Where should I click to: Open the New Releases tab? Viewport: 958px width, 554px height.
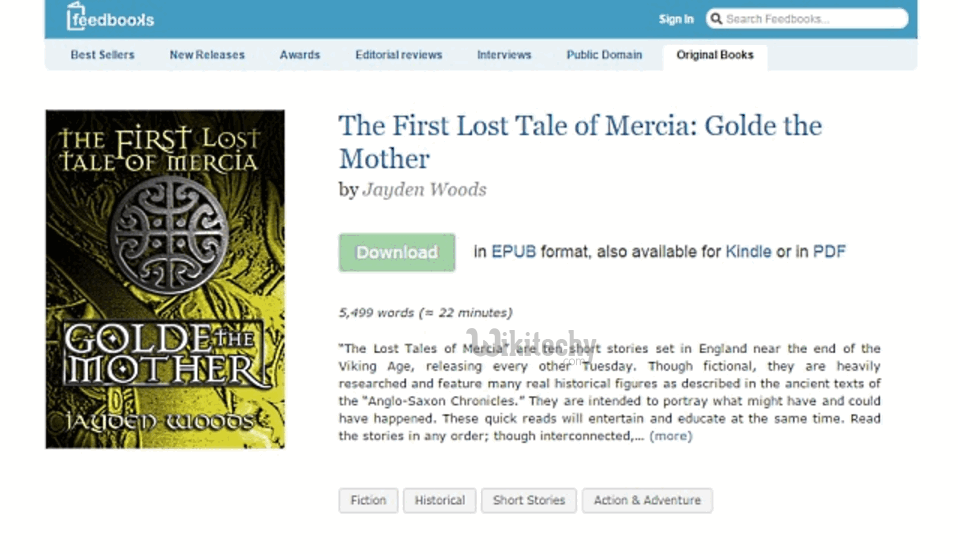coord(207,55)
